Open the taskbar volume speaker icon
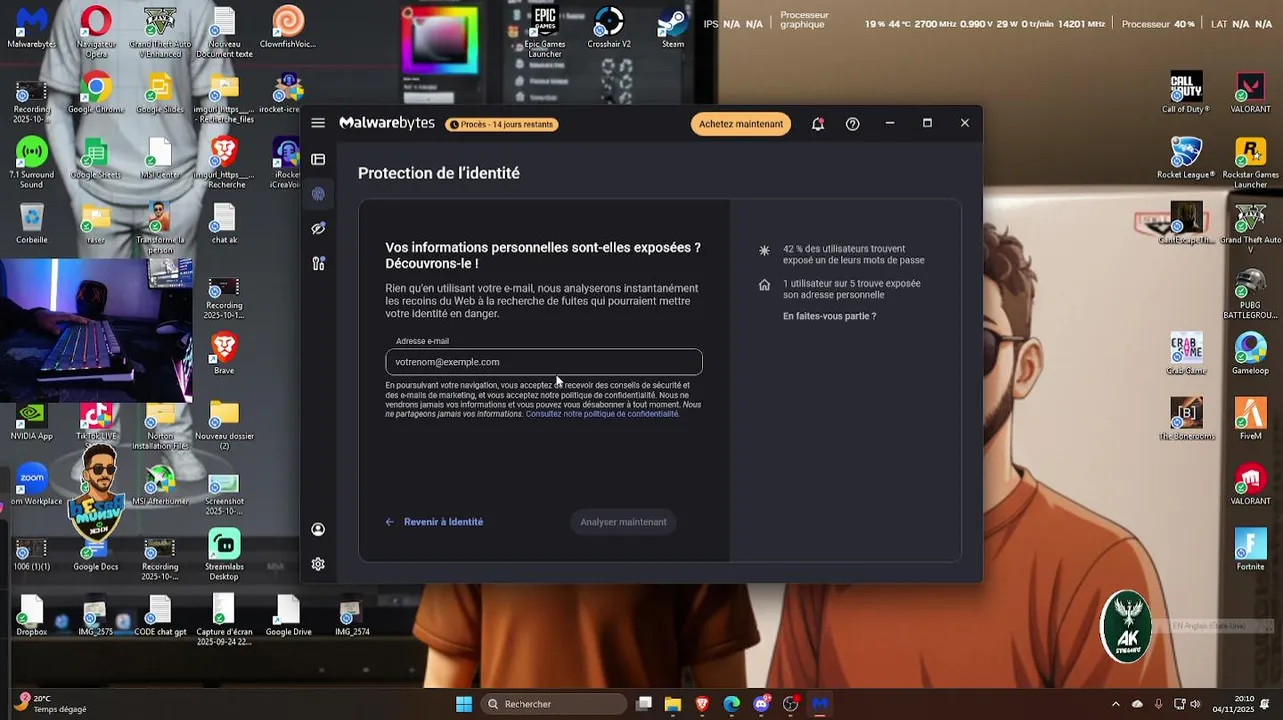 (x=1195, y=704)
